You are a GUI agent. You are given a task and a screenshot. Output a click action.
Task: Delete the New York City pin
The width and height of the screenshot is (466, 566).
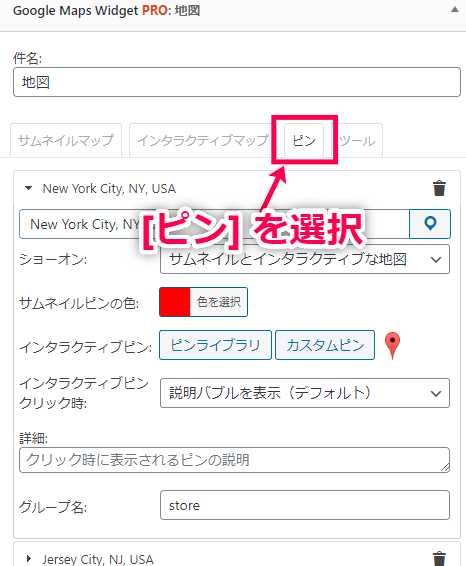pos(439,188)
